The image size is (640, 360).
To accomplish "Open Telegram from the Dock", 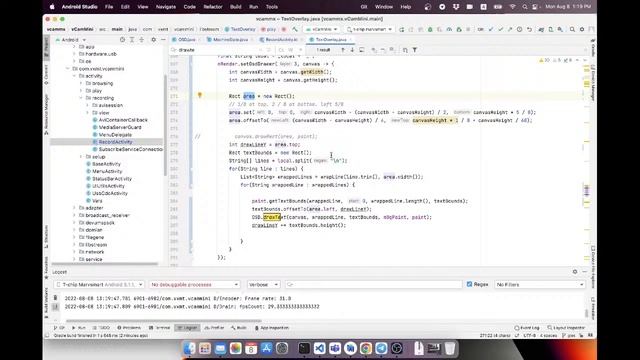I will click(x=381, y=348).
